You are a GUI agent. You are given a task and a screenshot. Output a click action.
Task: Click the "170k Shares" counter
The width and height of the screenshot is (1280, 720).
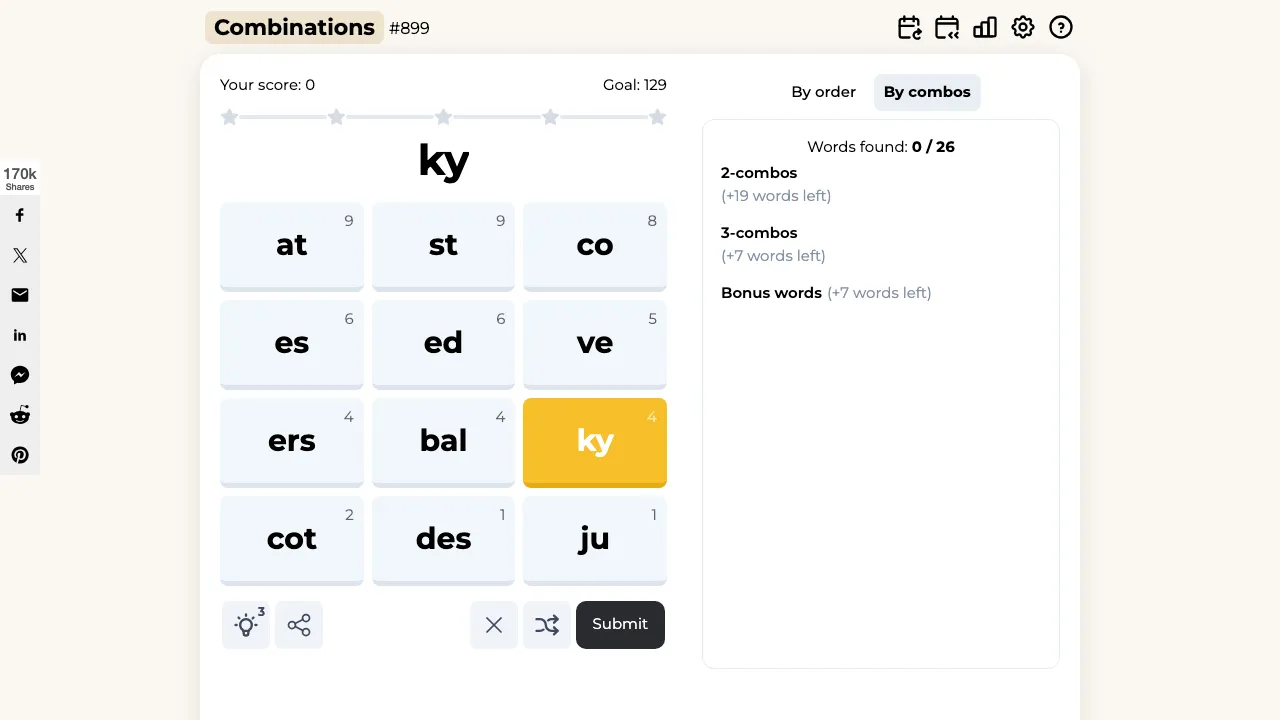[x=20, y=179]
